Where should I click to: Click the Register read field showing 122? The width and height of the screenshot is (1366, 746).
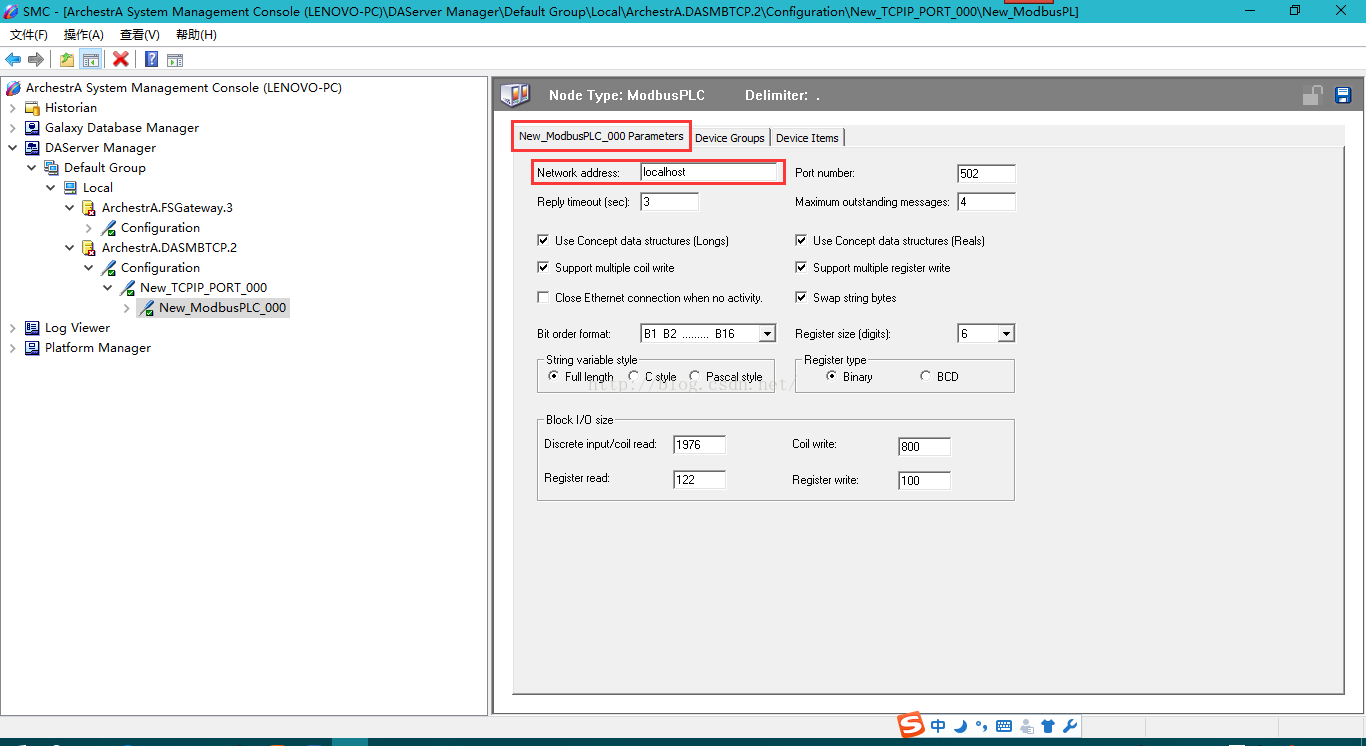tap(700, 479)
